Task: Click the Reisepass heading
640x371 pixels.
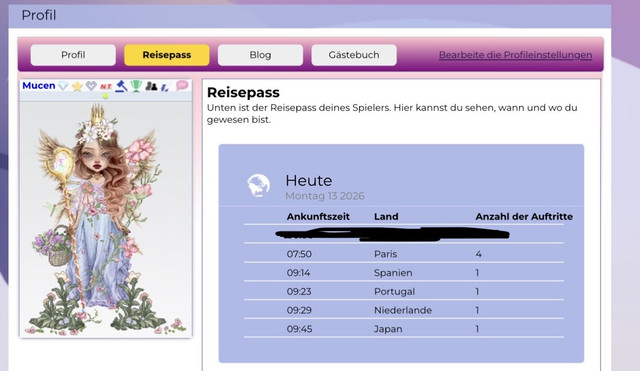Action: 243,92
